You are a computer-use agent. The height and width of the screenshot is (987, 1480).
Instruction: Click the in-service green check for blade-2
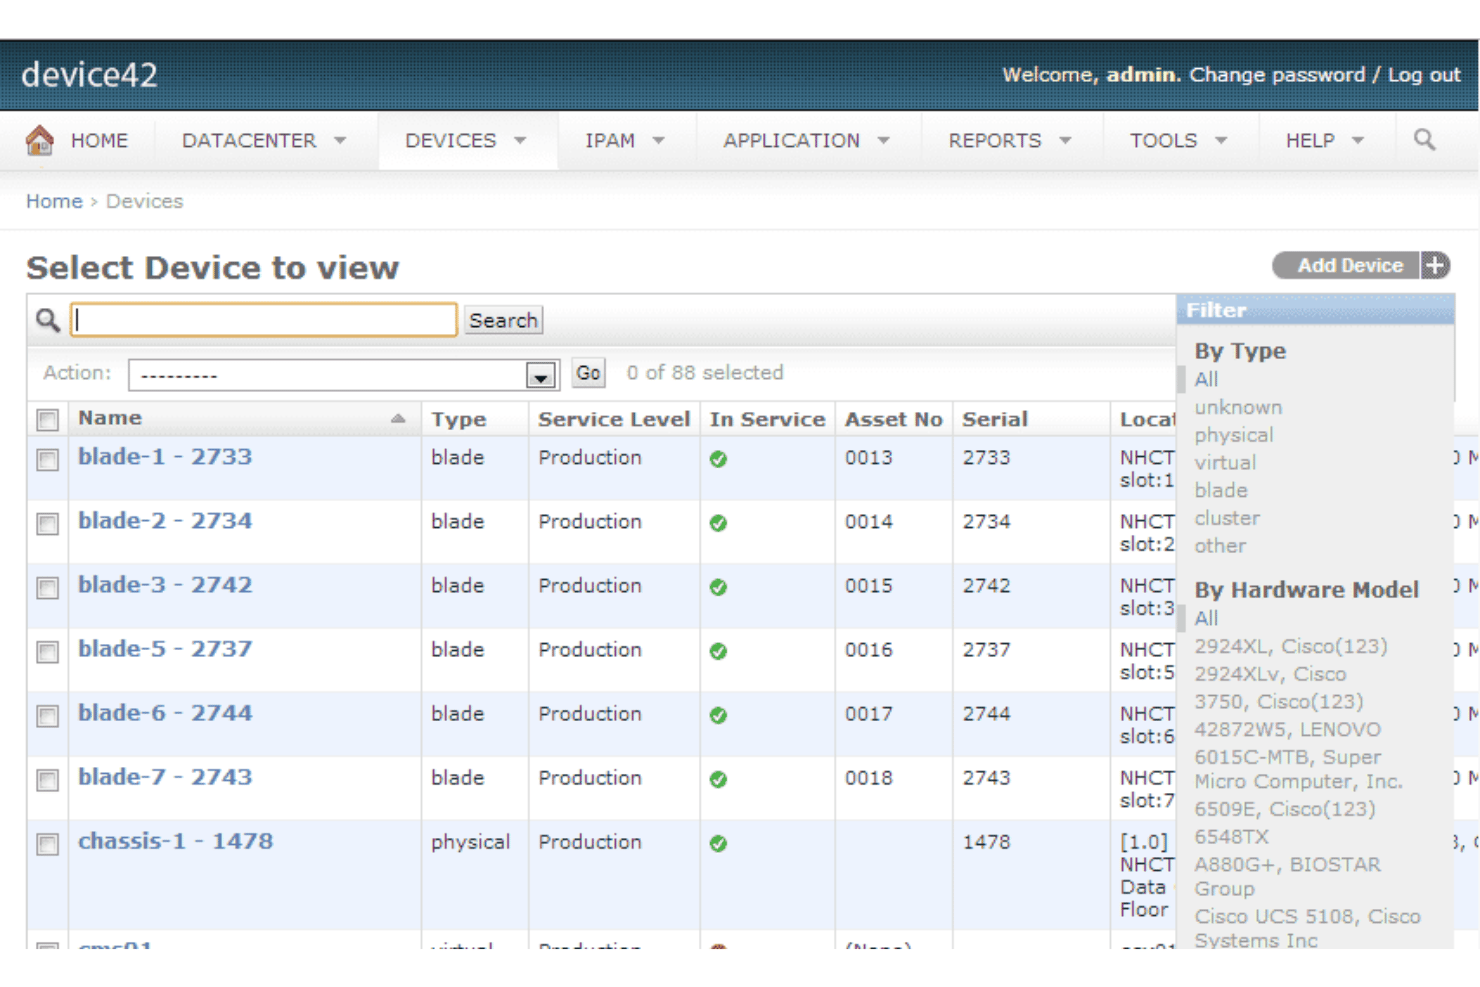point(718,523)
